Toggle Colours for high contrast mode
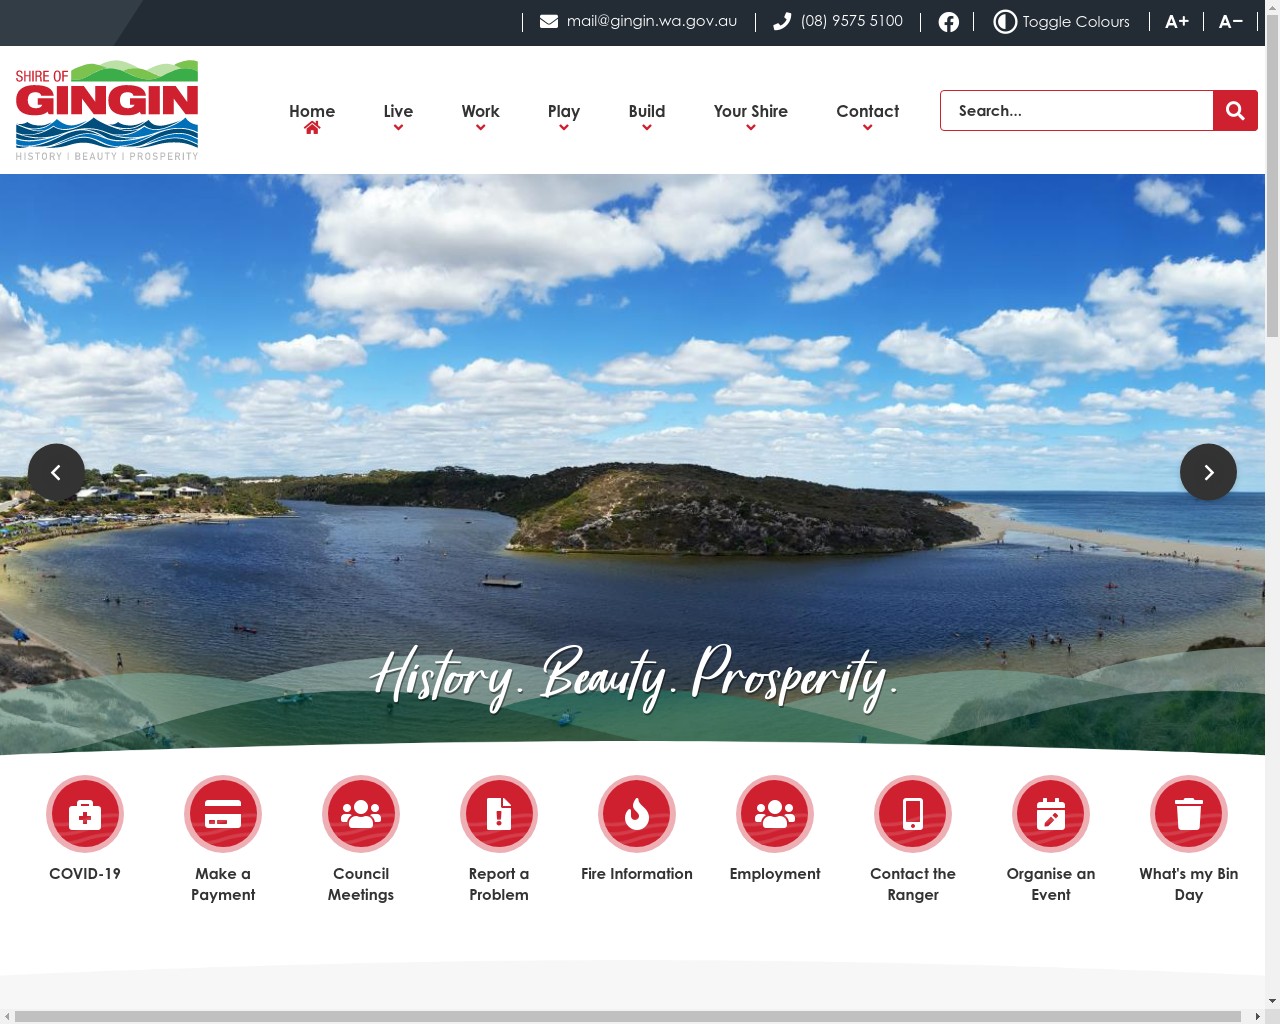Image resolution: width=1280 pixels, height=1024 pixels. point(1061,21)
